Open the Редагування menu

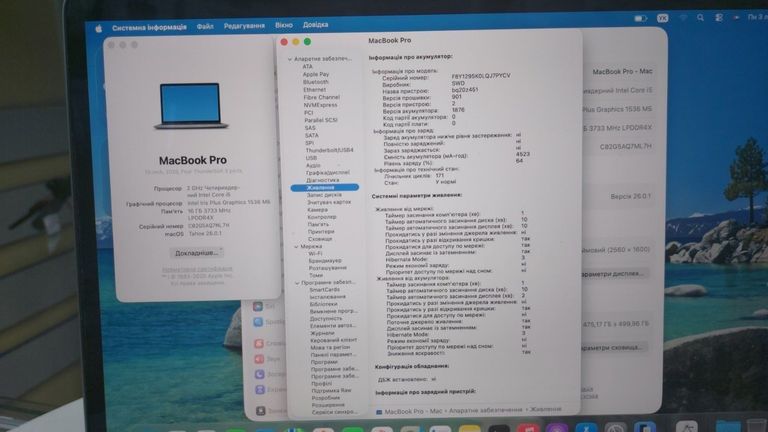244,25
